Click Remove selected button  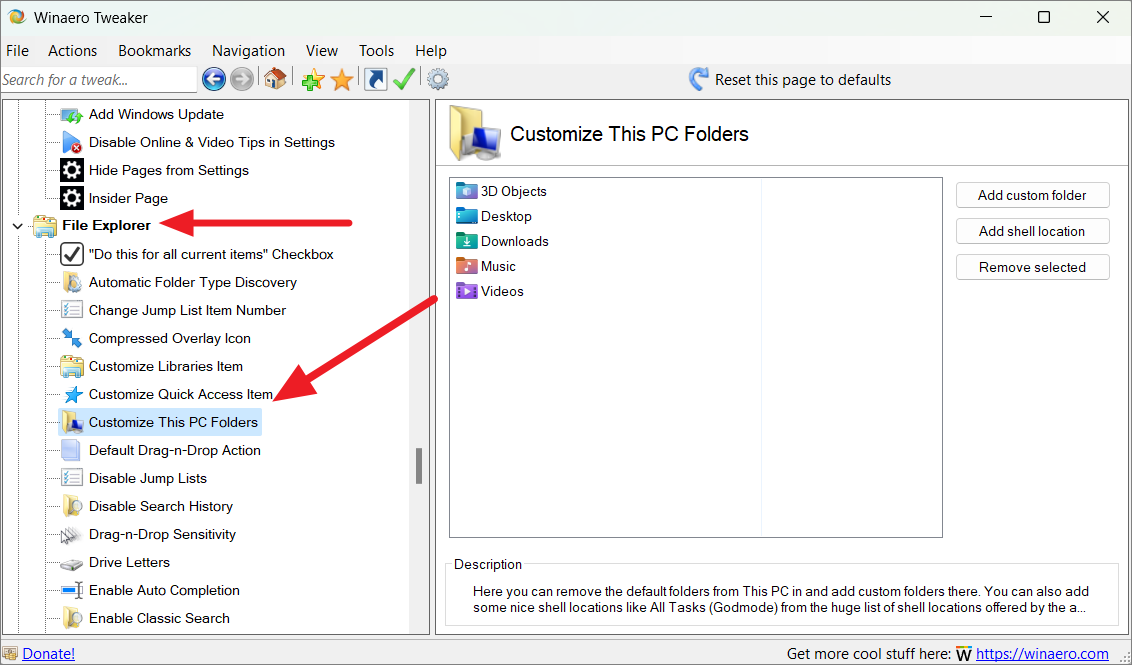point(1032,267)
